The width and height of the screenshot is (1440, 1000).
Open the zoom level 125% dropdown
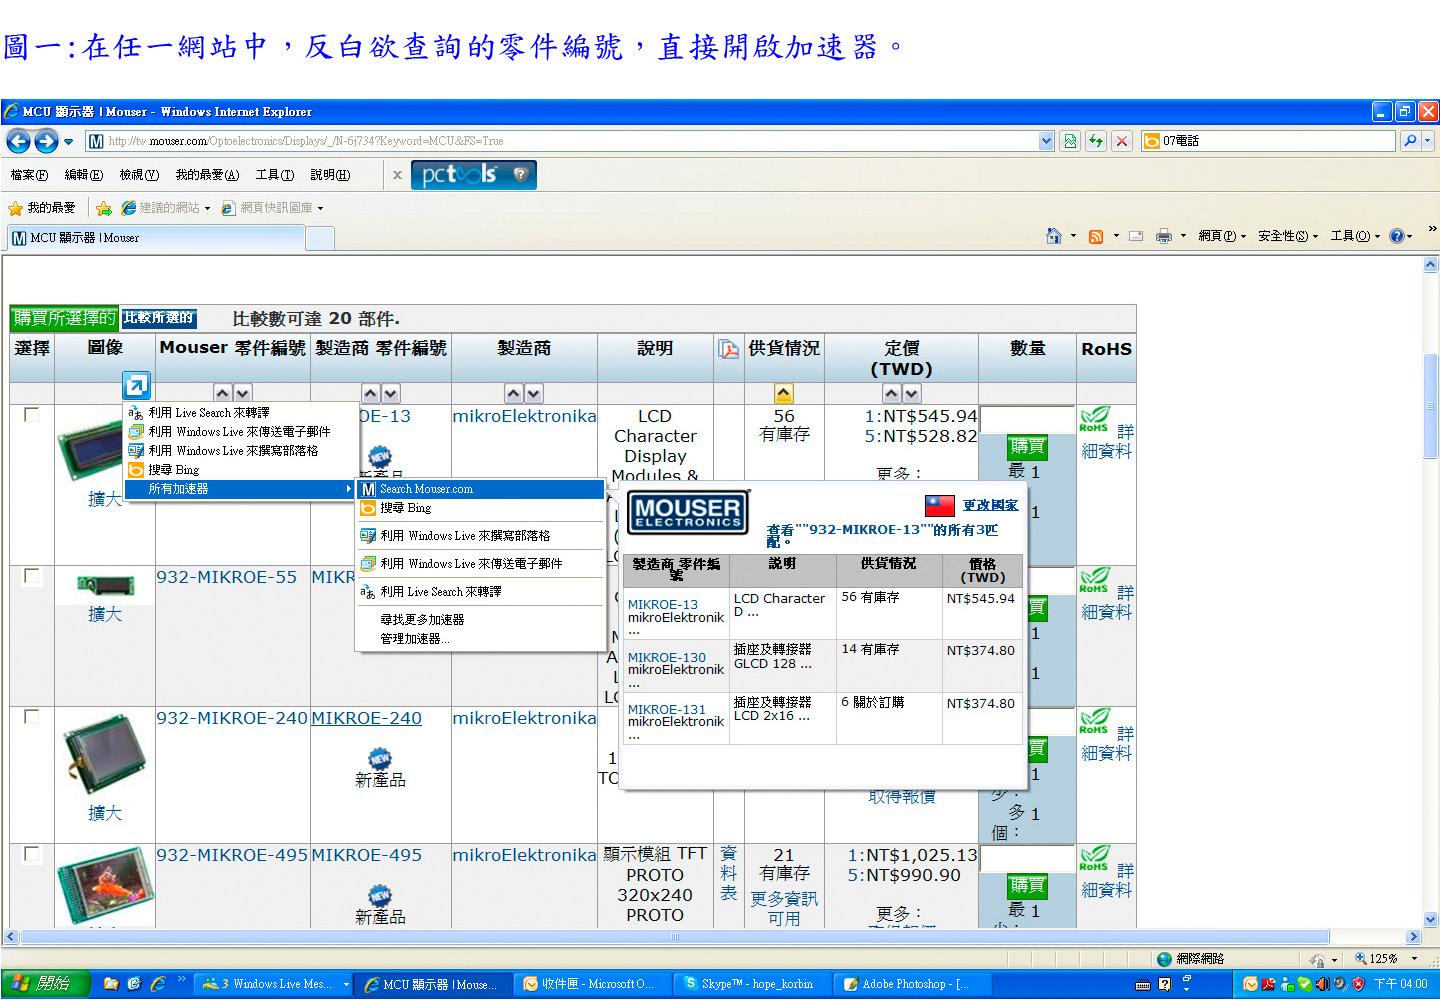click(1414, 958)
